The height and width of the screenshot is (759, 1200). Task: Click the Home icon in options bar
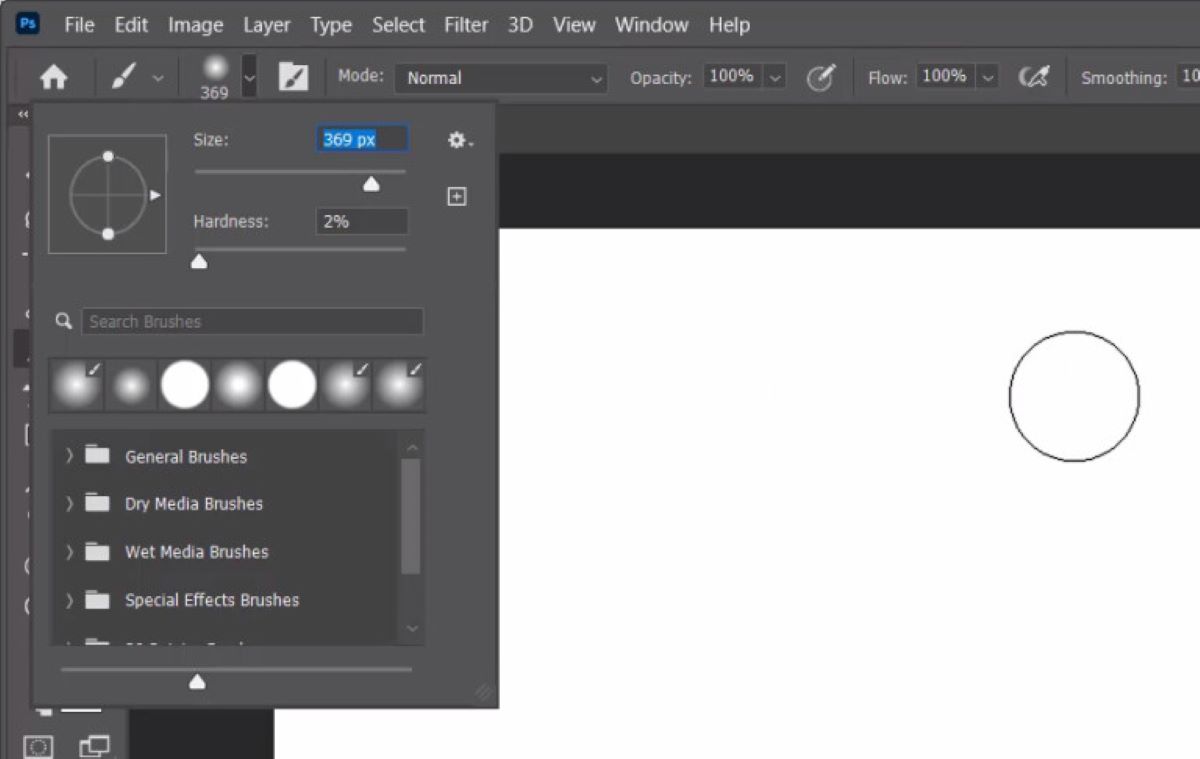coord(53,78)
